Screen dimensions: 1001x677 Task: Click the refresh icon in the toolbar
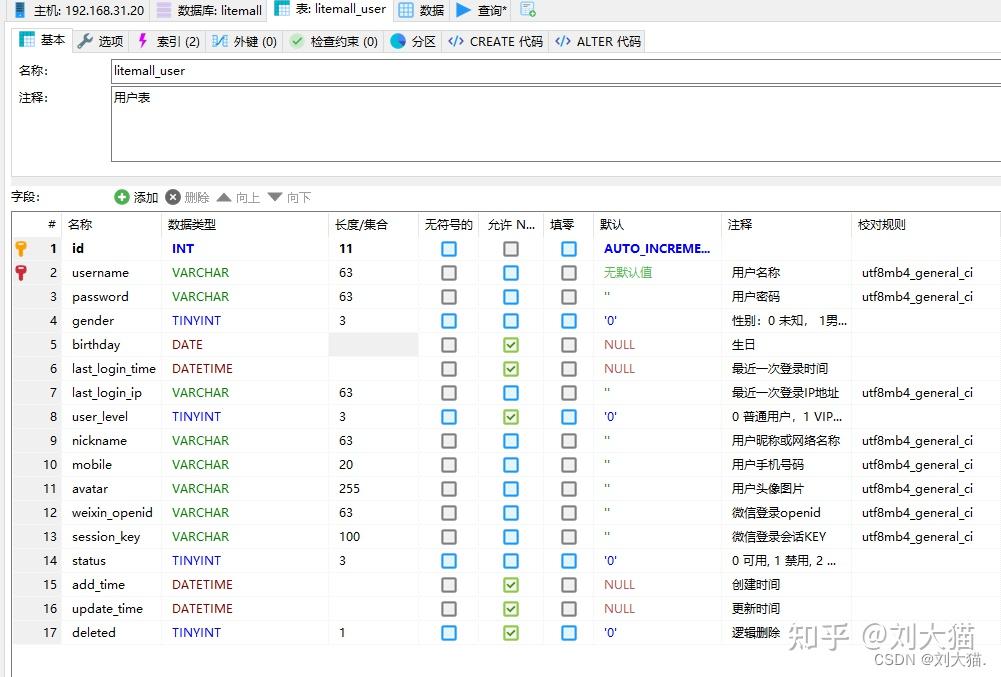point(528,9)
